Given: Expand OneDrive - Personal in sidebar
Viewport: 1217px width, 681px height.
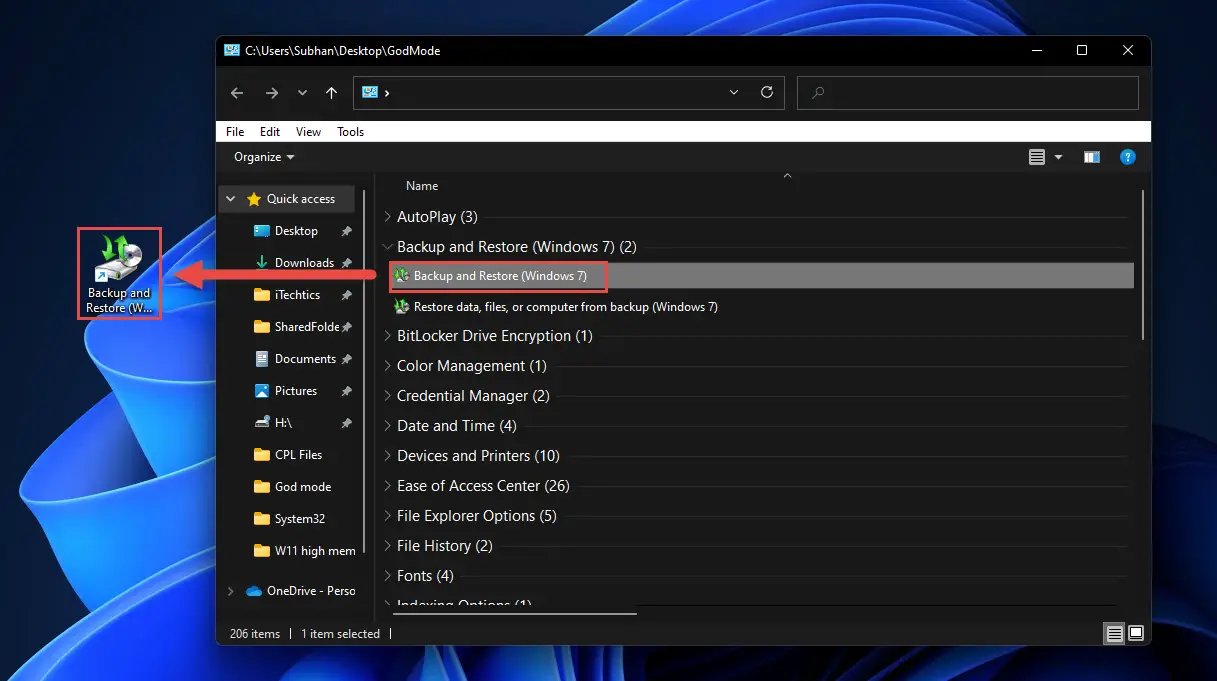Looking at the screenshot, I should pyautogui.click(x=231, y=591).
